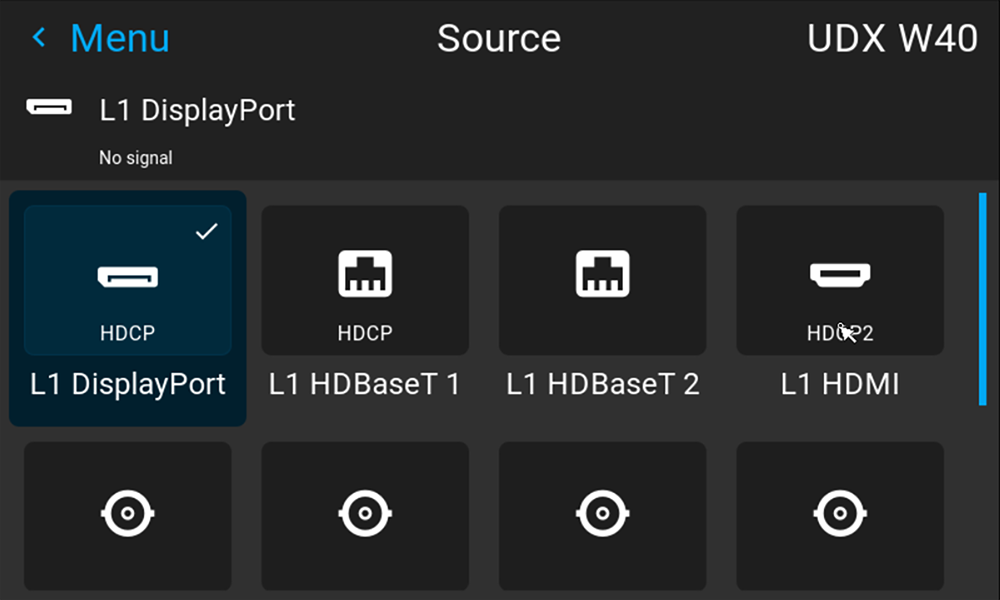Go back to Menu
The image size is (1000, 600).
119,38
